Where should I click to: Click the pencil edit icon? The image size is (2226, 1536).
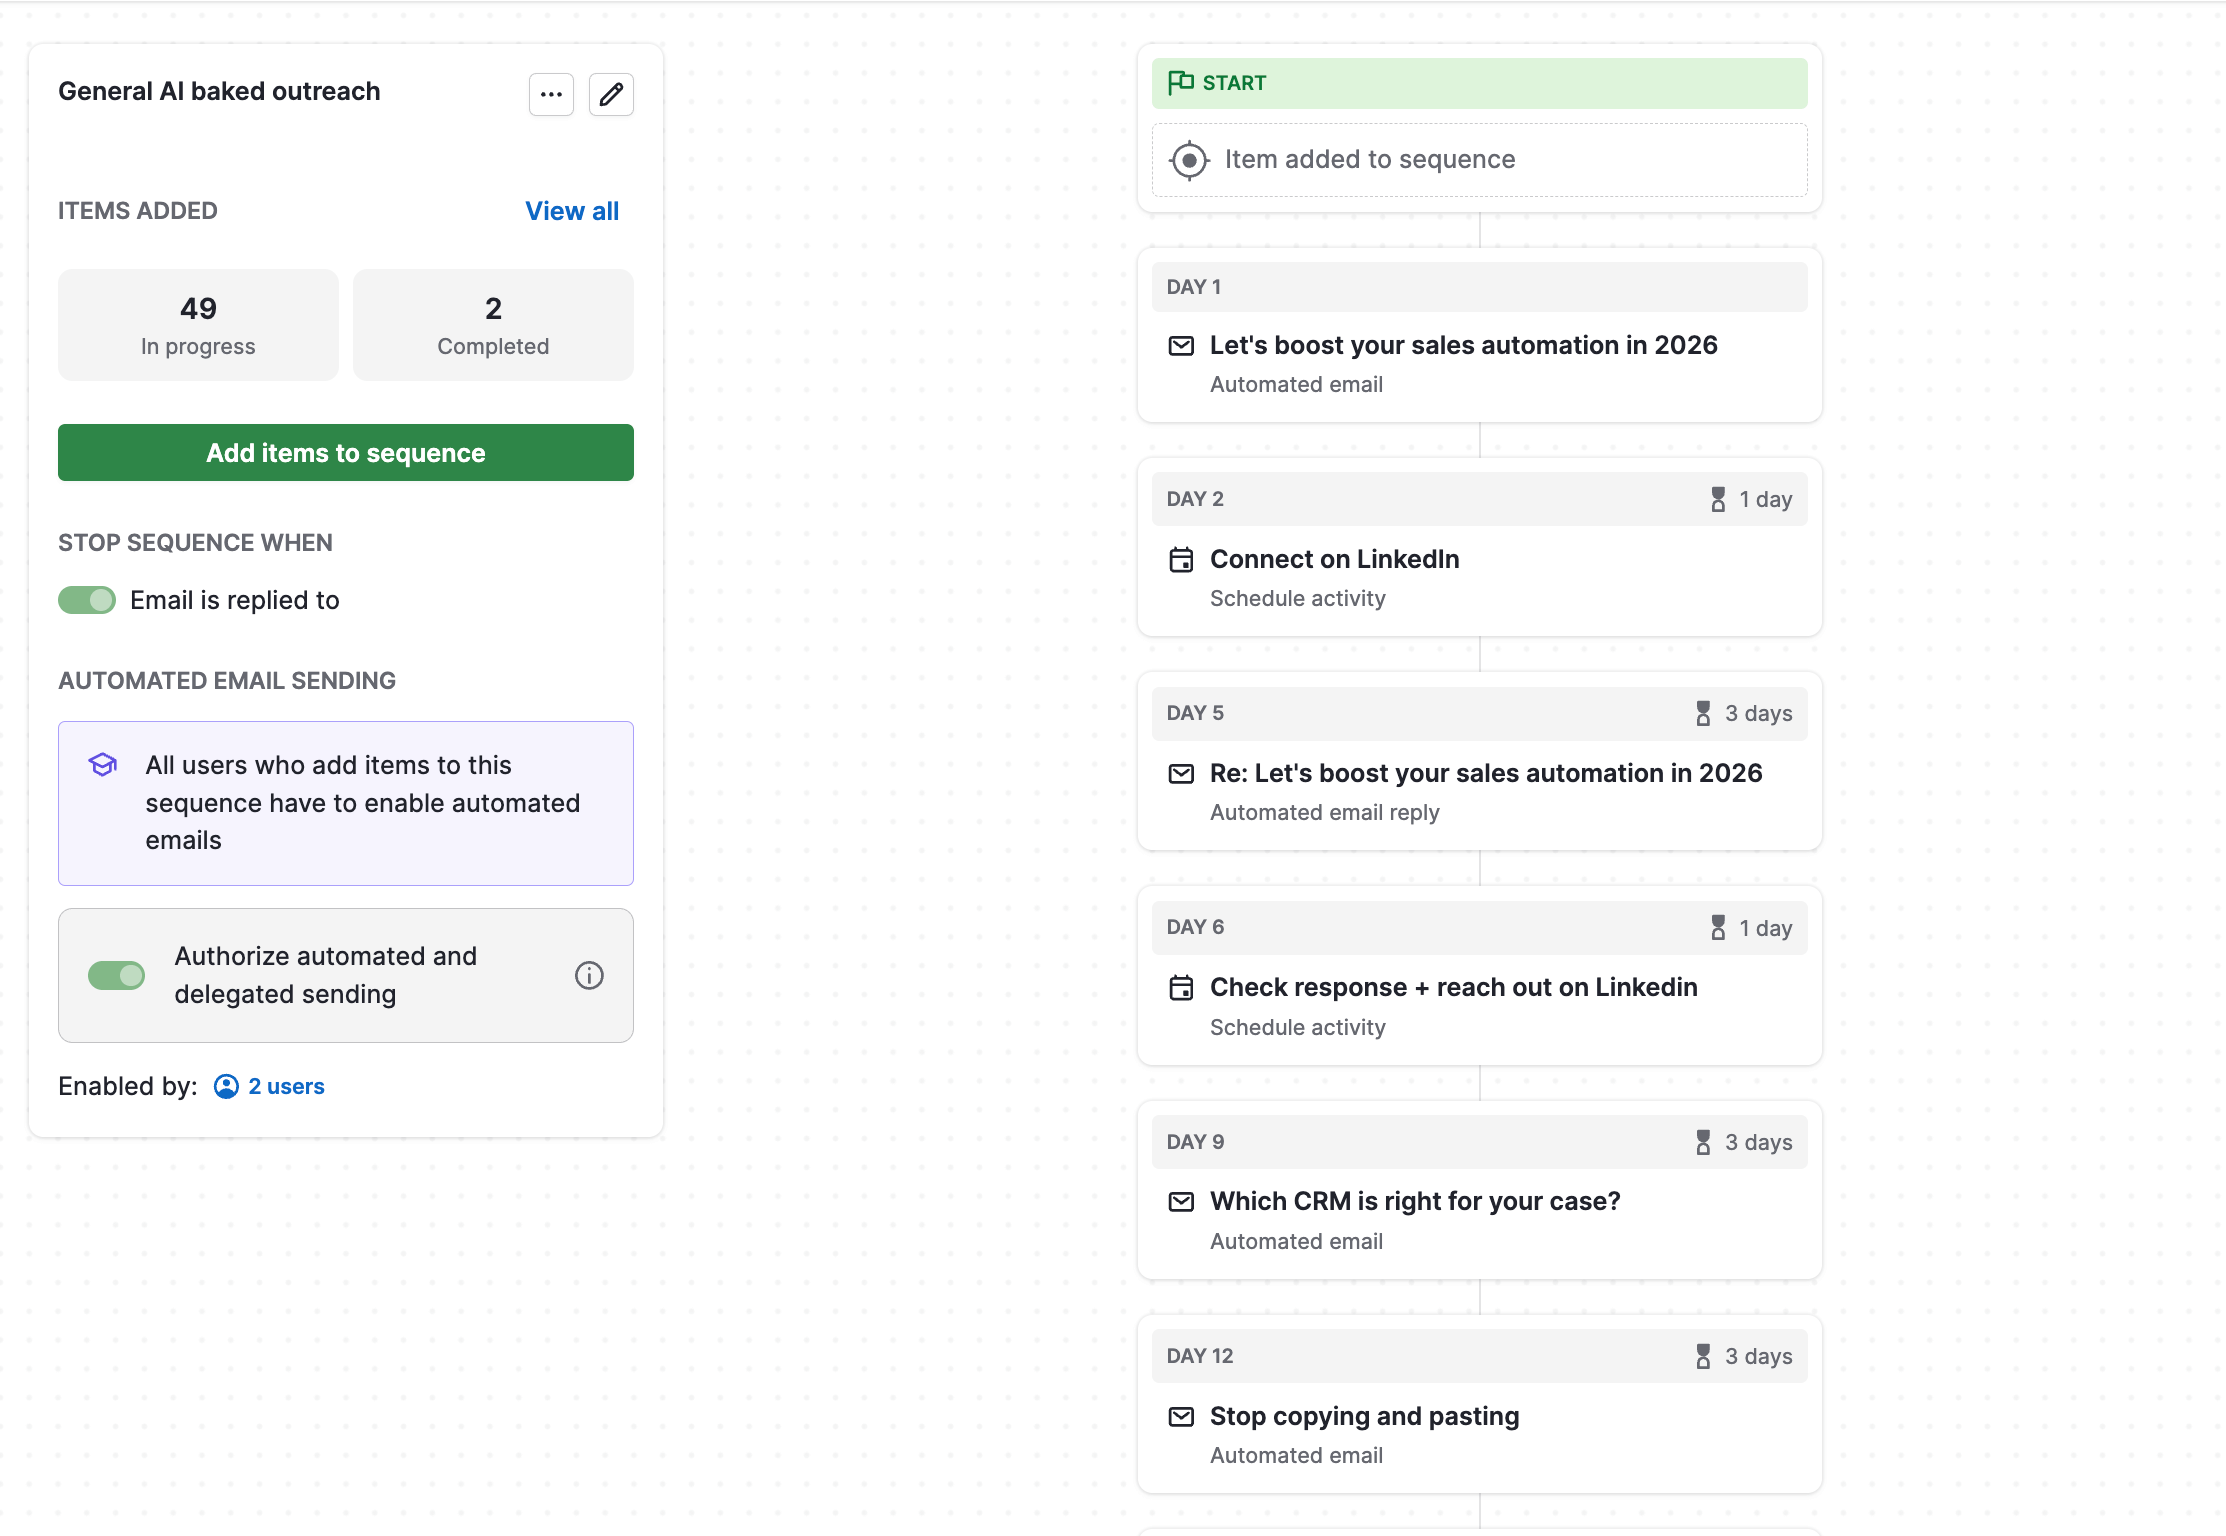pos(611,95)
